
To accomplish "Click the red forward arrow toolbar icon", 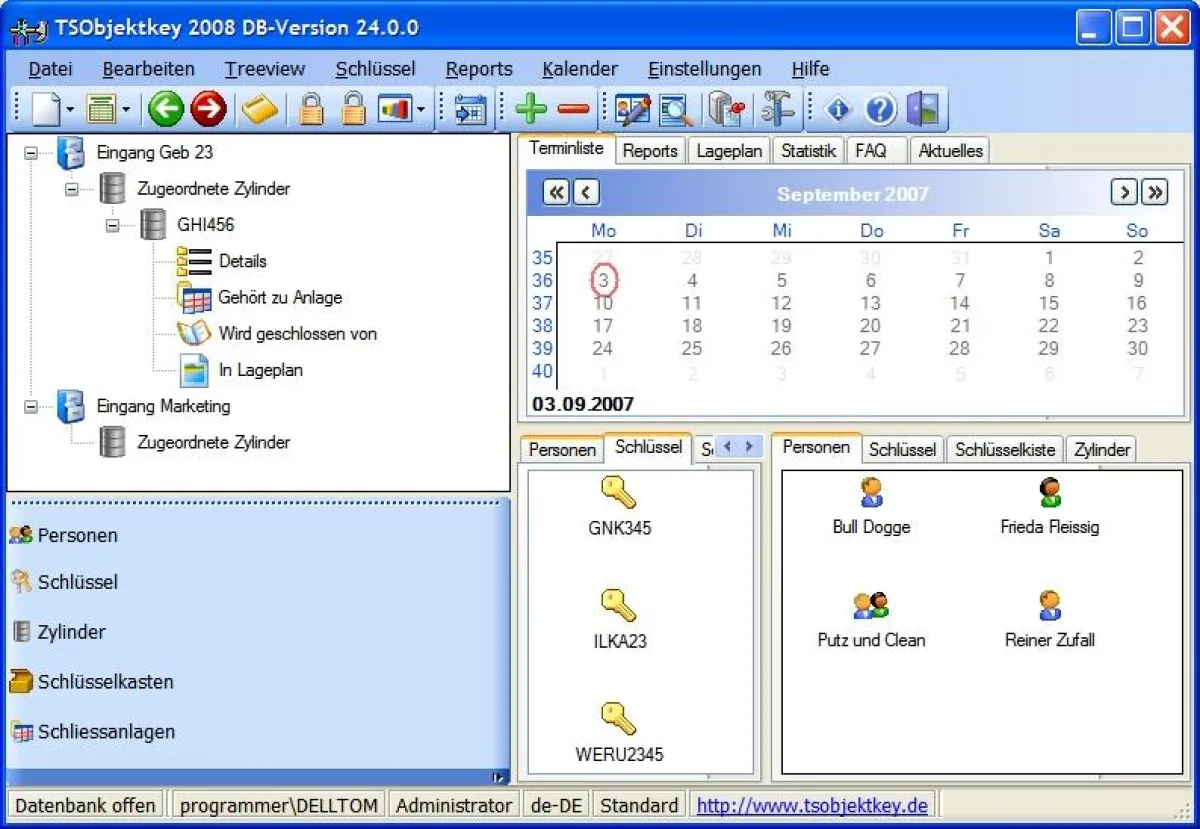I will click(208, 109).
